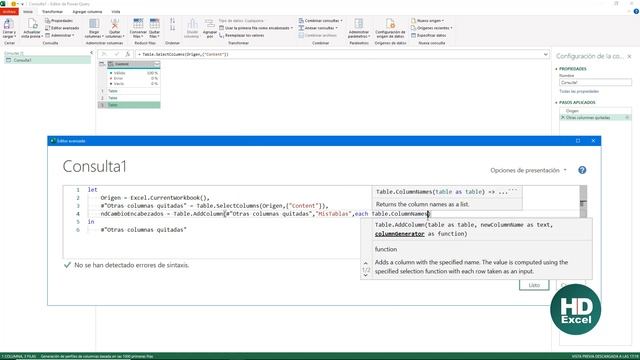Sort ascending with the A-Z icon
Screen dimensions: 640x360
pos(173,20)
